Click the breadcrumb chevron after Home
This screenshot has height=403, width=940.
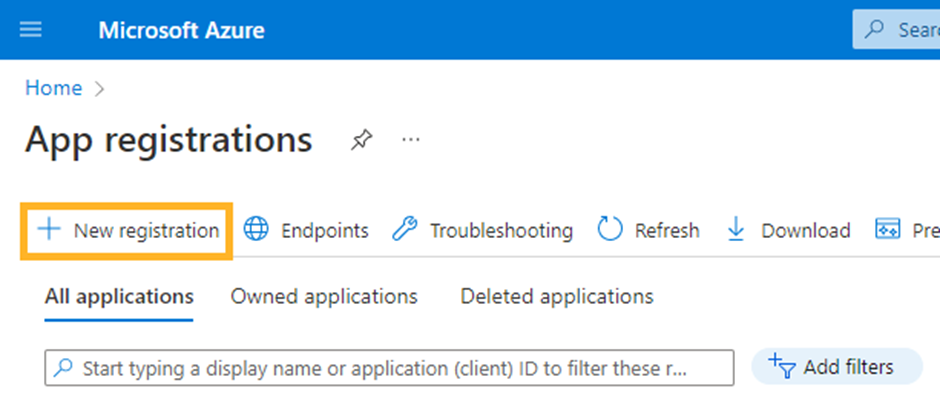pyautogui.click(x=99, y=89)
